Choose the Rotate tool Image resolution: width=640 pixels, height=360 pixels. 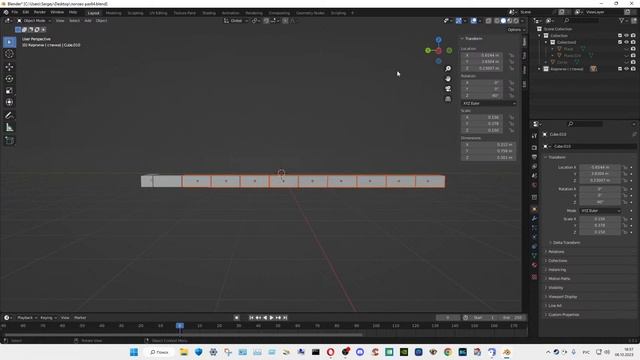coord(9,79)
